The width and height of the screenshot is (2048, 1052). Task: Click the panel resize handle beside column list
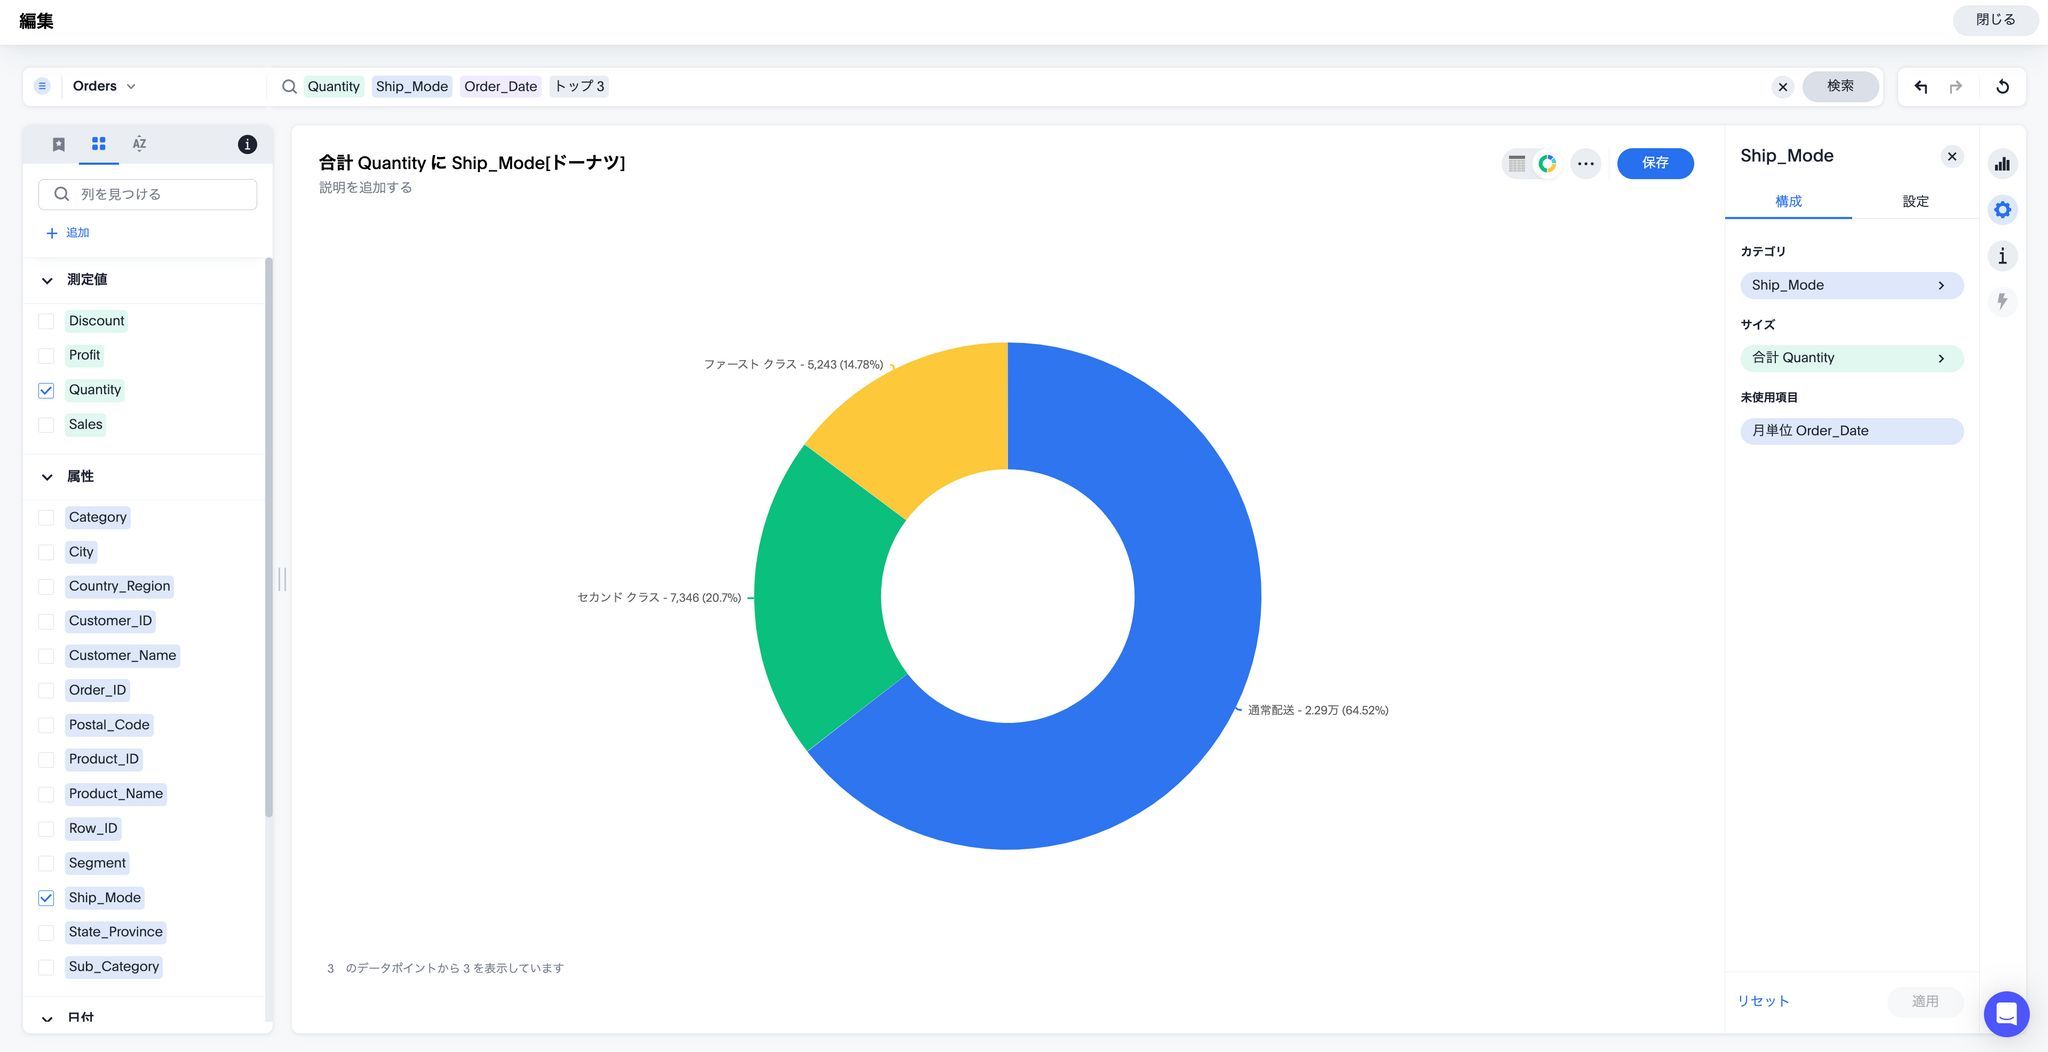coord(282,579)
